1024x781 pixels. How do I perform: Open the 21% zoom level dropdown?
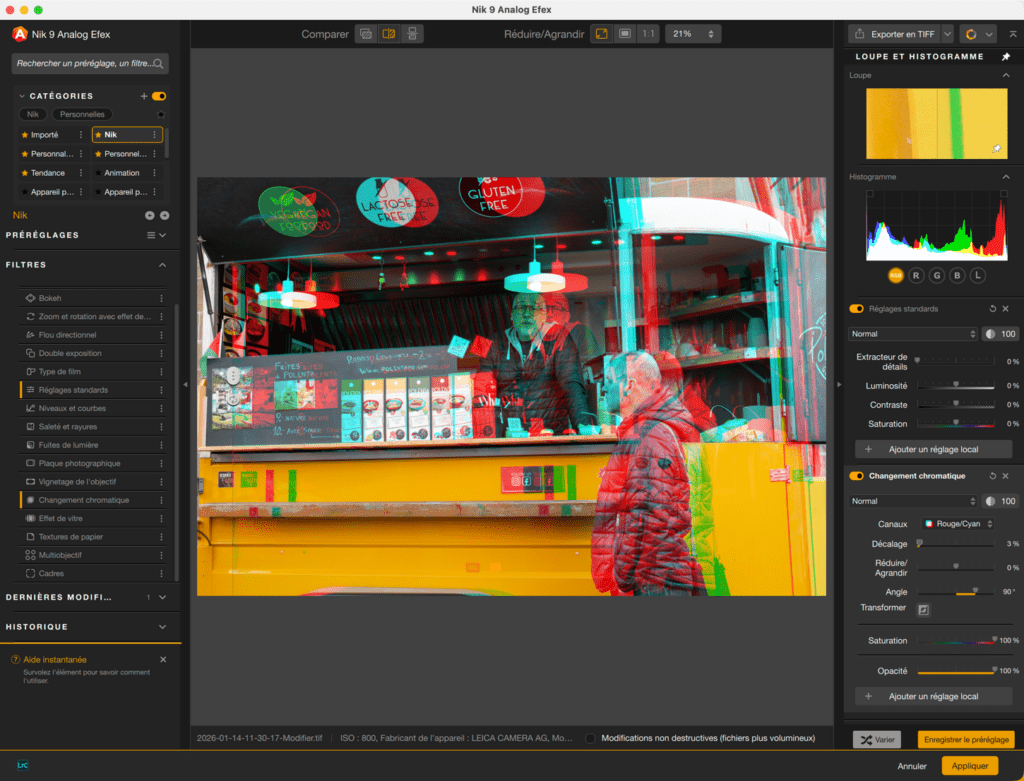pyautogui.click(x=693, y=33)
